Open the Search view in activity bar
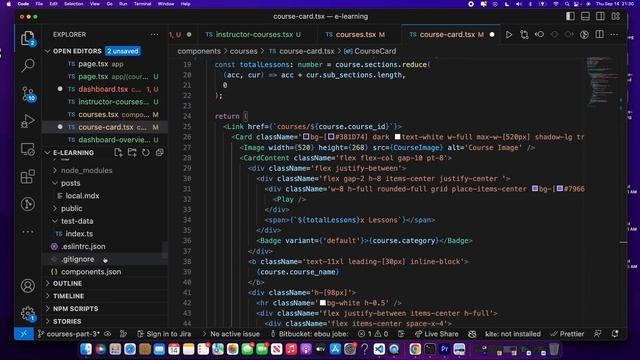640x360 pixels. click(x=28, y=65)
